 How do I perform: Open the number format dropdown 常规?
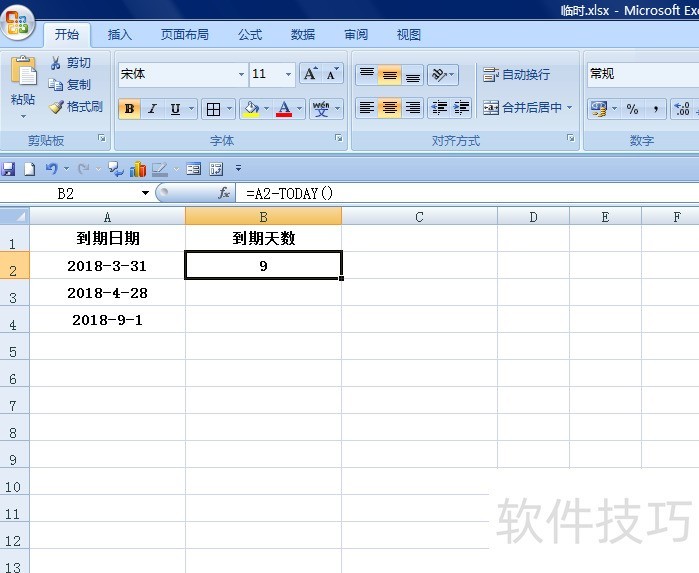point(643,74)
